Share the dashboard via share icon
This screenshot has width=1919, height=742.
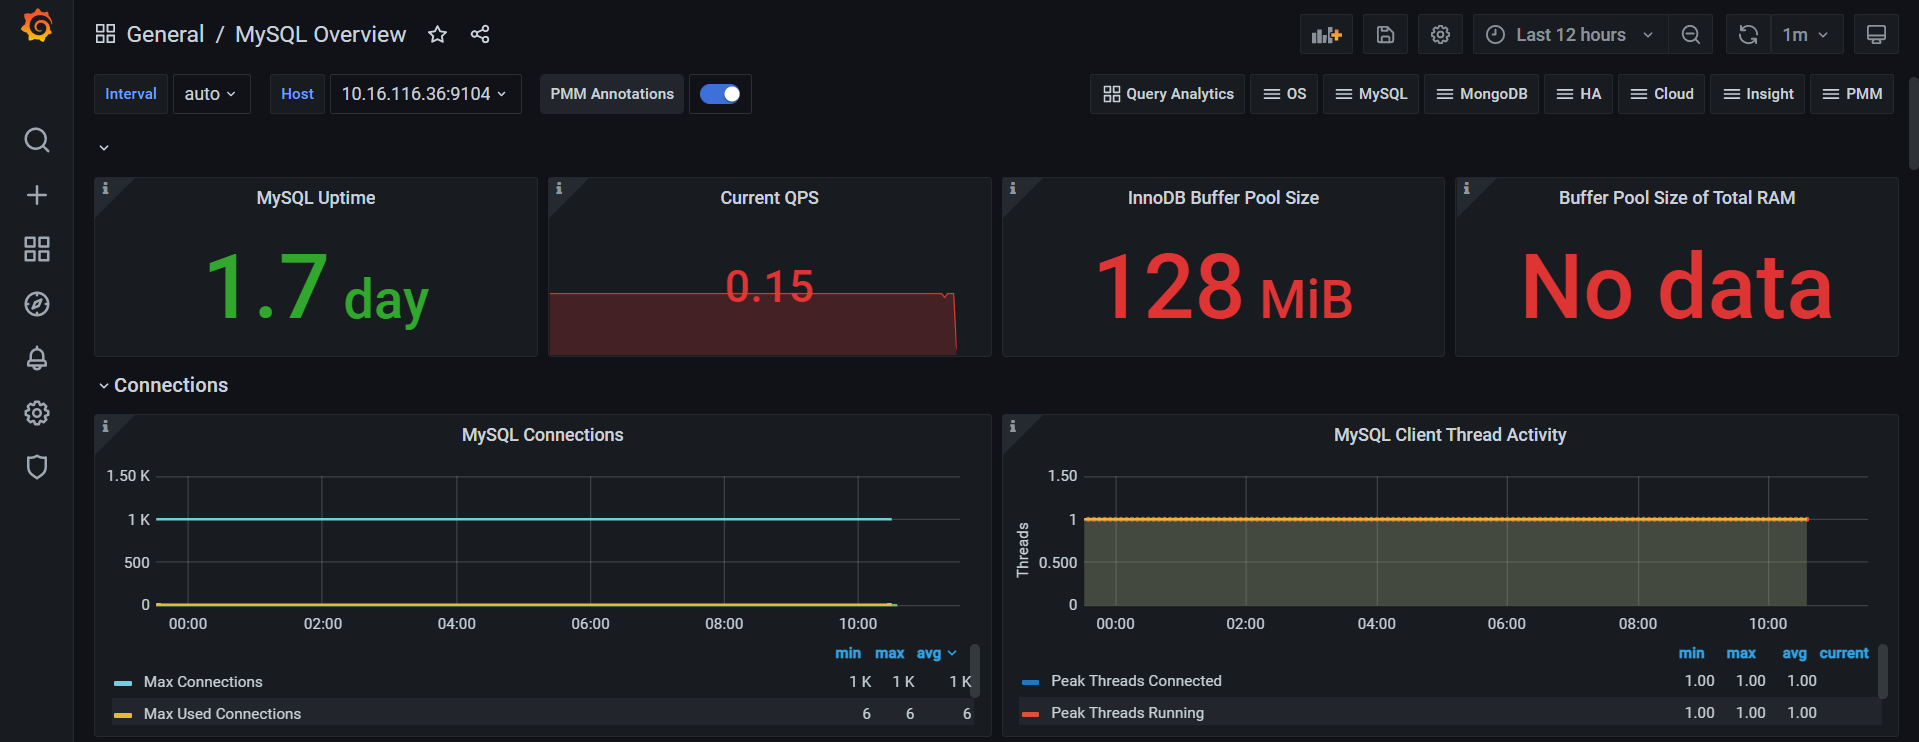480,34
